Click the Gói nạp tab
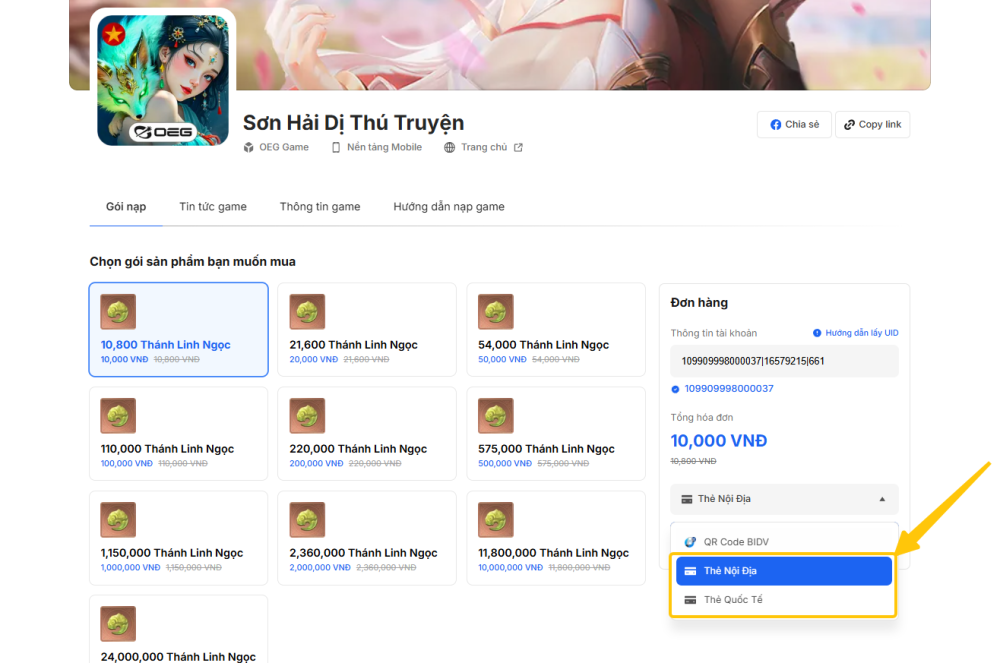This screenshot has width=1000, height=663. 126,207
